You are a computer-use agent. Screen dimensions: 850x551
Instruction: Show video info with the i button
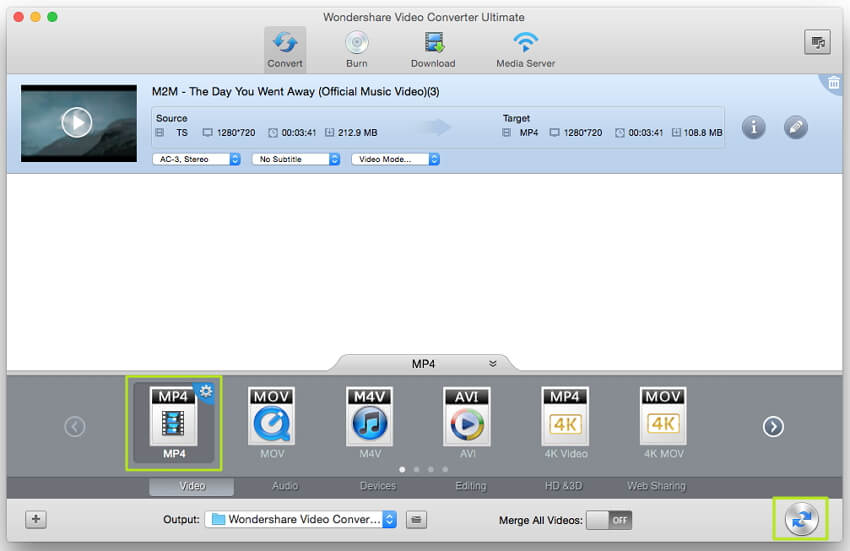[754, 127]
